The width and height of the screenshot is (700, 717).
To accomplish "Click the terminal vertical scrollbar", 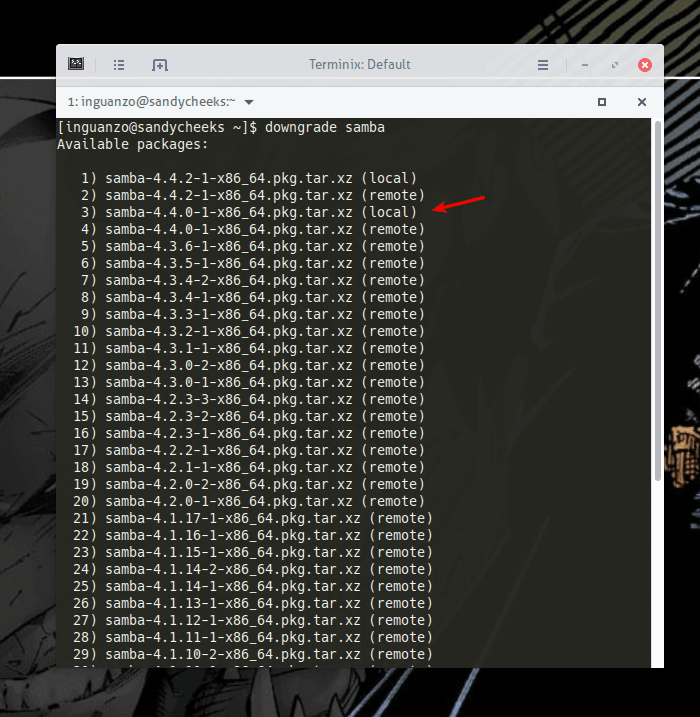I will point(657,301).
